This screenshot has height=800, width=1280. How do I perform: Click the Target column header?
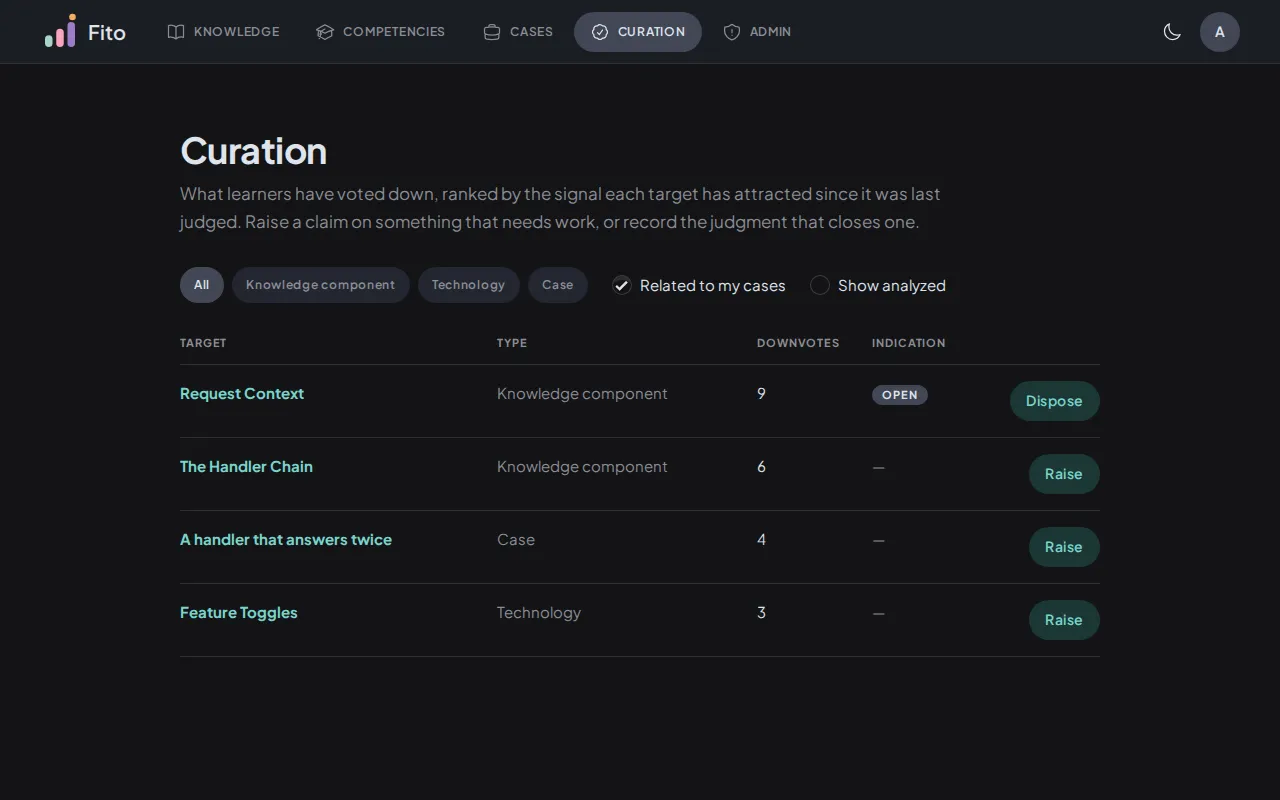coord(203,343)
